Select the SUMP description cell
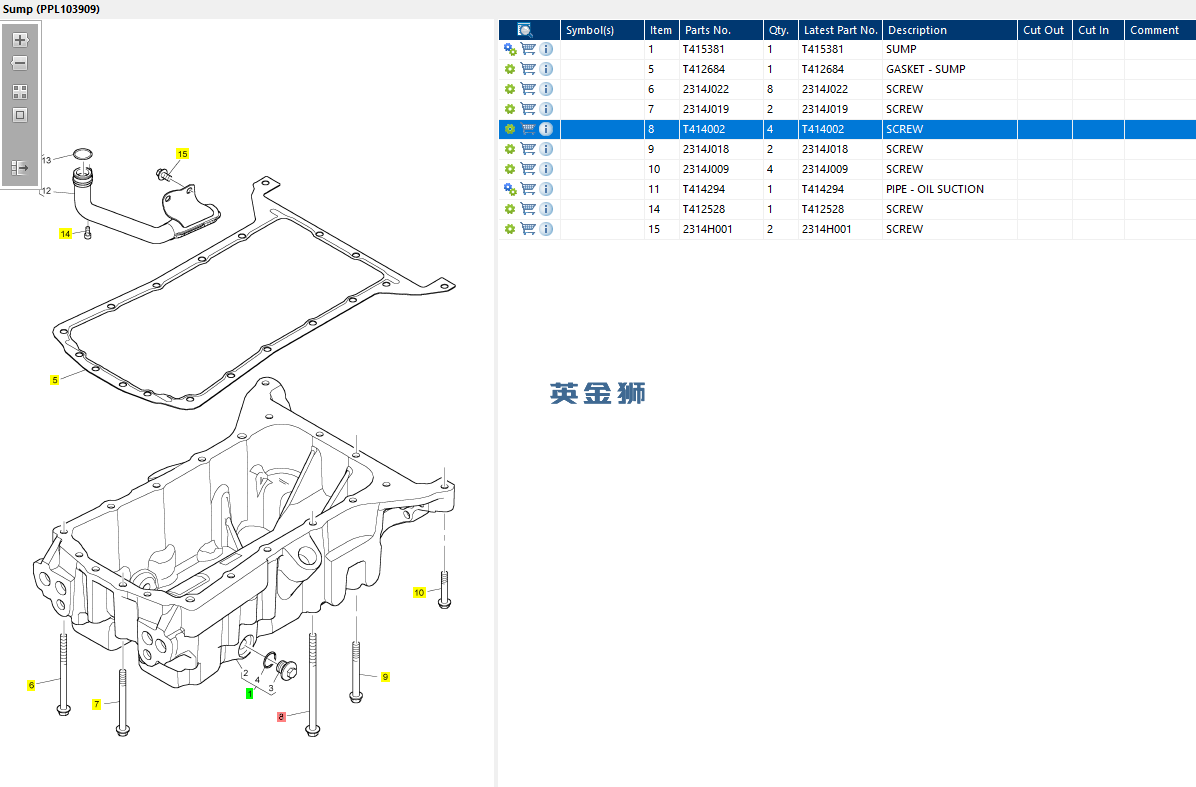Viewport: 1196px width, 787px height. click(950, 49)
